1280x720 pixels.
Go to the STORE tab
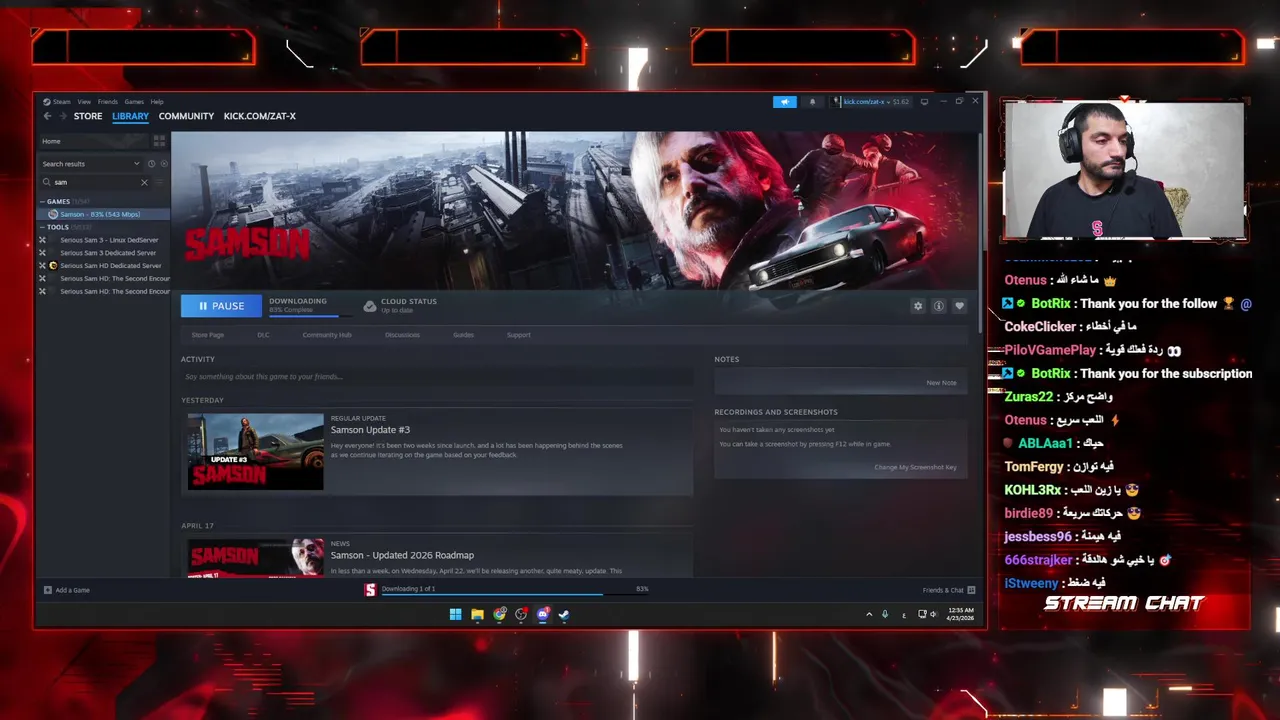88,116
